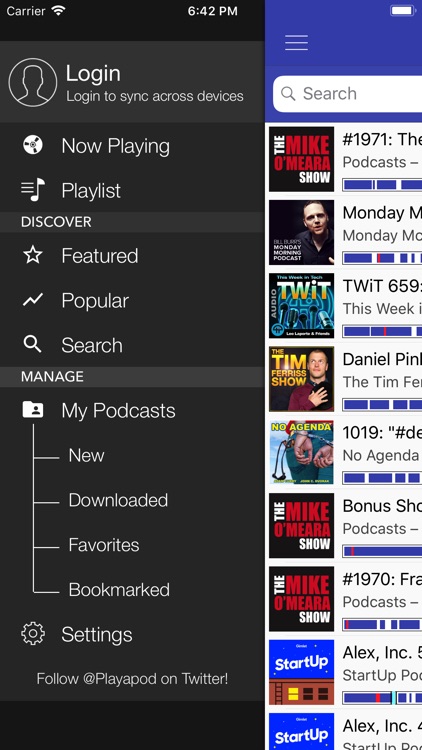This screenshot has height=750, width=422.
Task: Select New under My Podcasts
Action: 86,455
